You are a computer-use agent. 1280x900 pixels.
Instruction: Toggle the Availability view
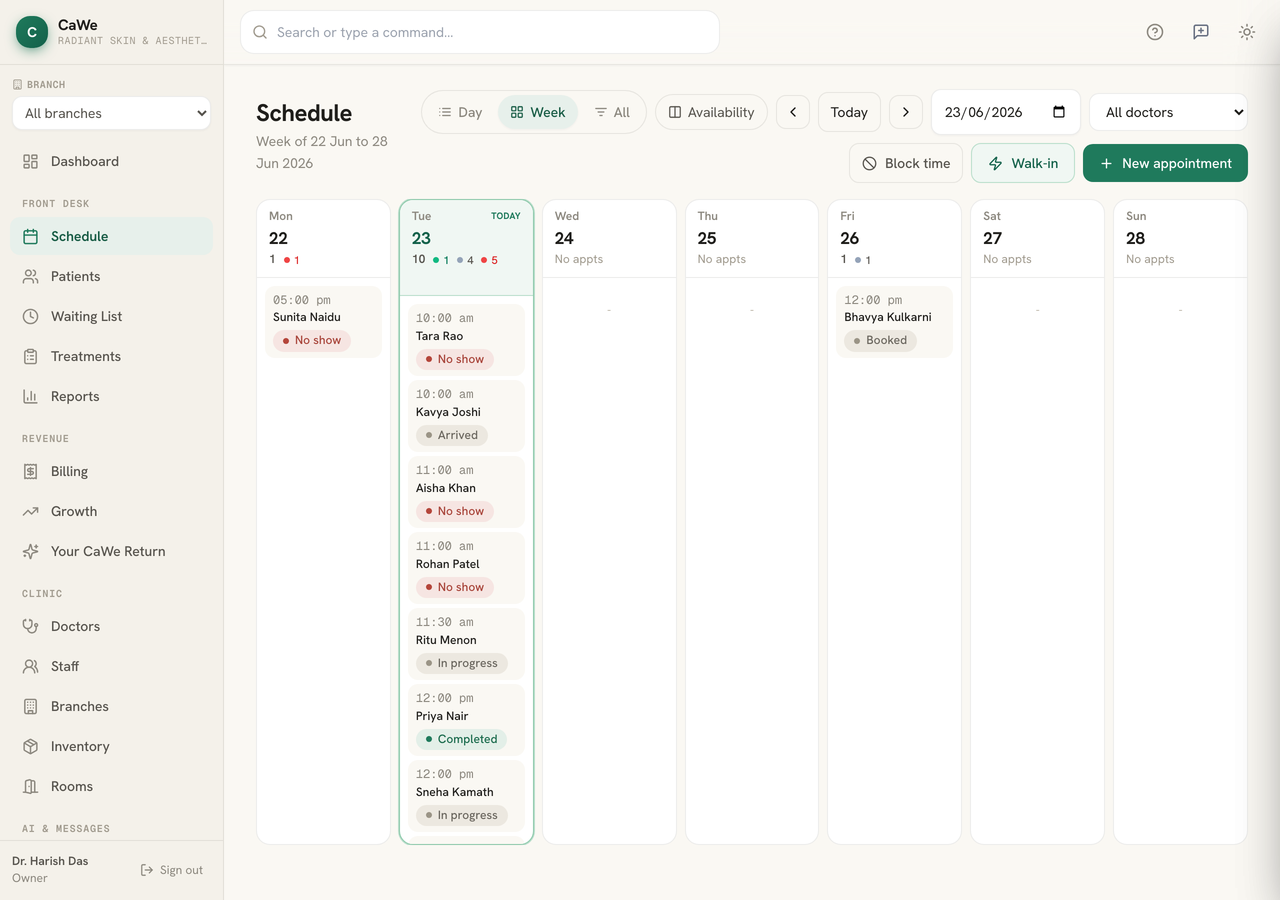[x=711, y=112]
